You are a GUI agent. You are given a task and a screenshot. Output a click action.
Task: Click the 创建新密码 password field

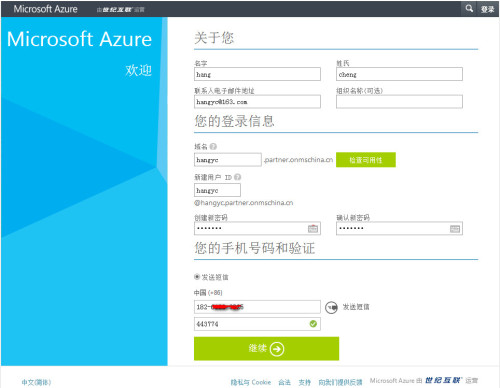coord(257,228)
